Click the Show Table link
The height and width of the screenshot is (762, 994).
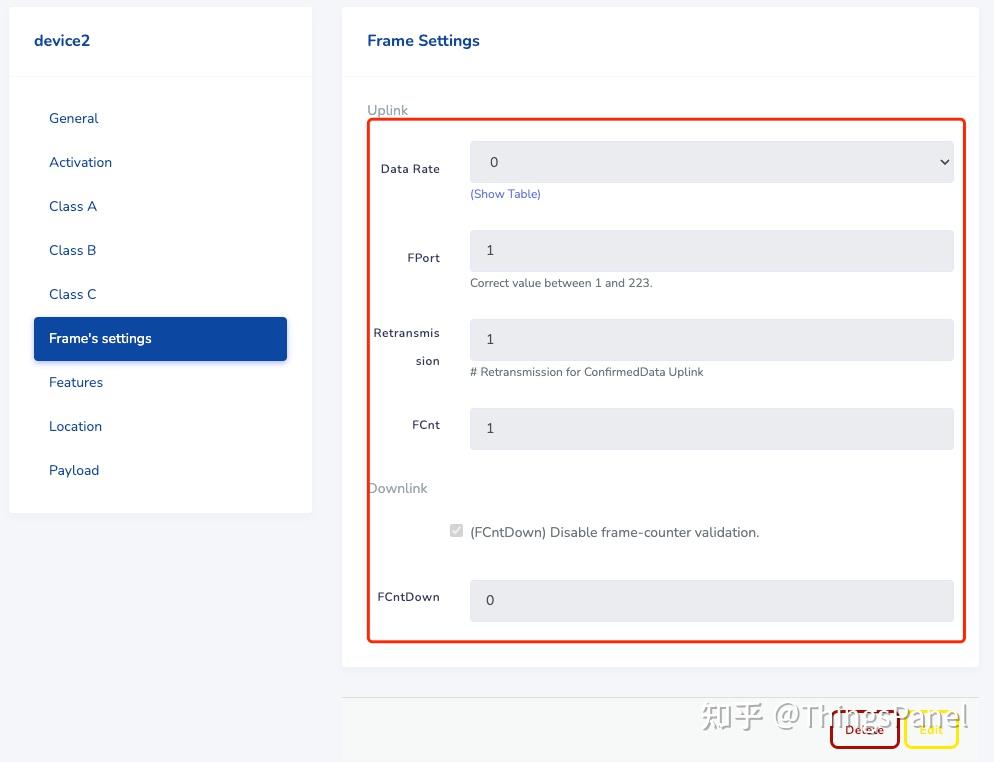[x=505, y=194]
